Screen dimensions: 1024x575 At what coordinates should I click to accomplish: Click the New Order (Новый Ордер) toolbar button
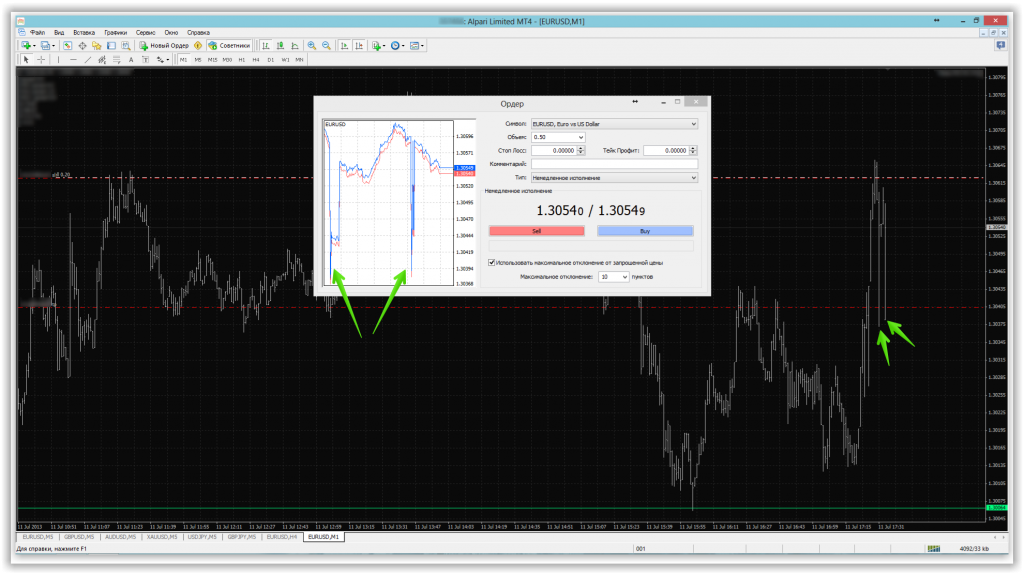(167, 45)
